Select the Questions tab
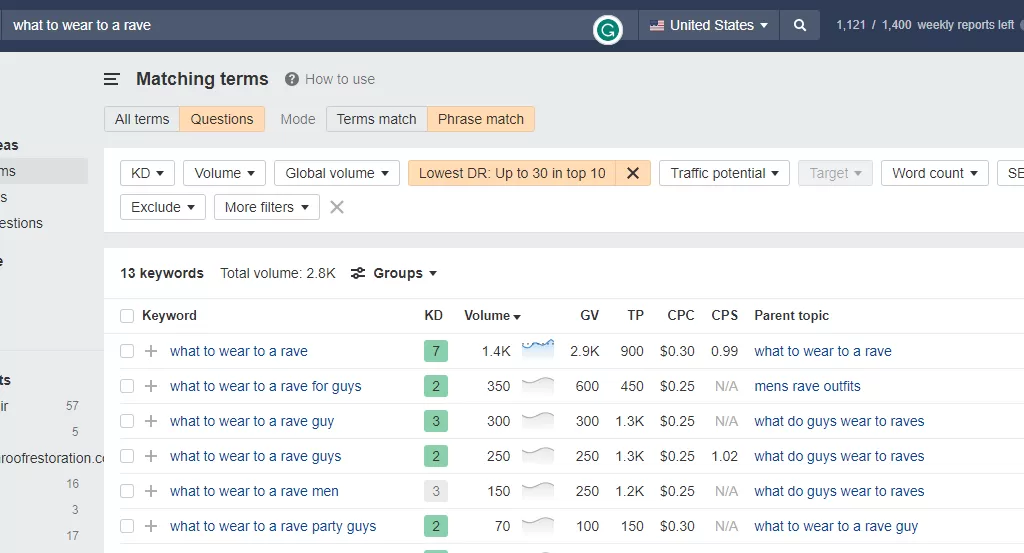This screenshot has height=553, width=1024. click(x=222, y=119)
